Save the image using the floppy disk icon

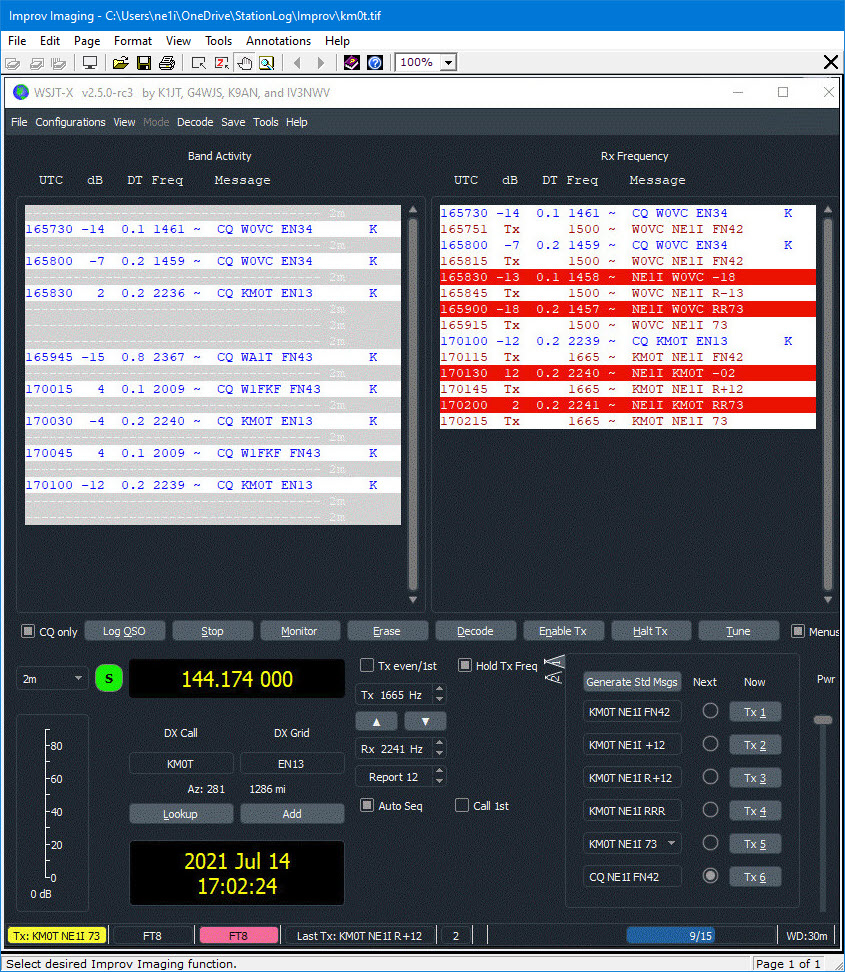[x=144, y=63]
